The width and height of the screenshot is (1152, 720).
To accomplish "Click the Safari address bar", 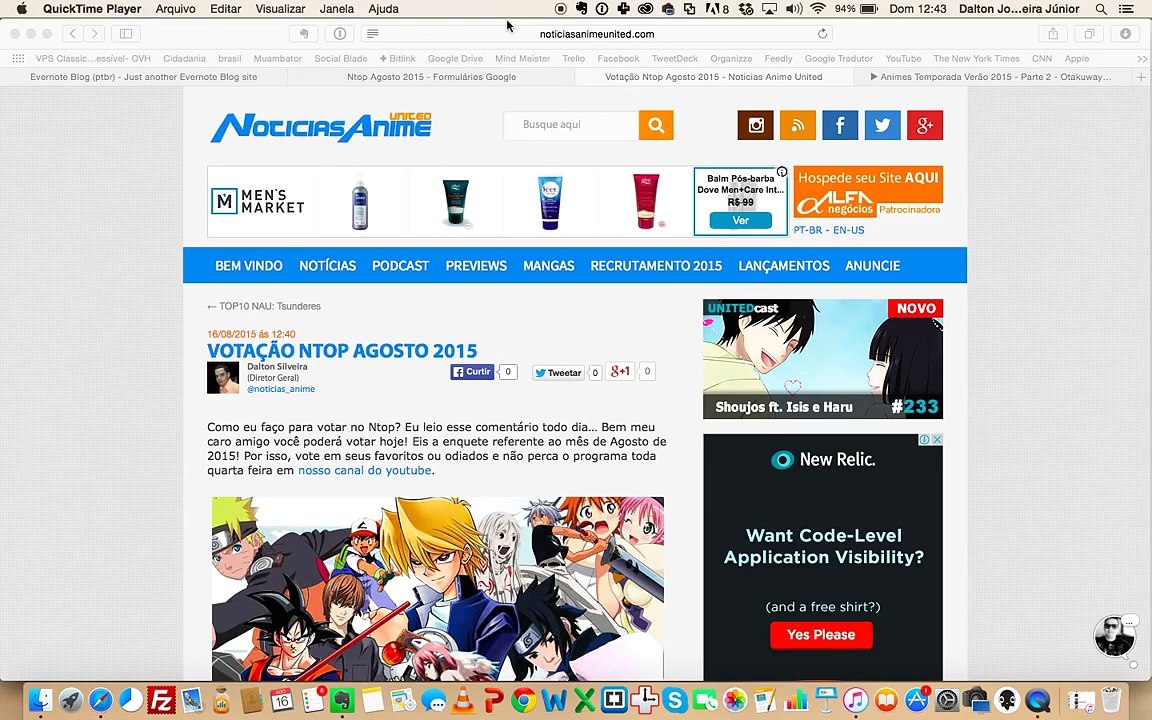I will pos(597,34).
